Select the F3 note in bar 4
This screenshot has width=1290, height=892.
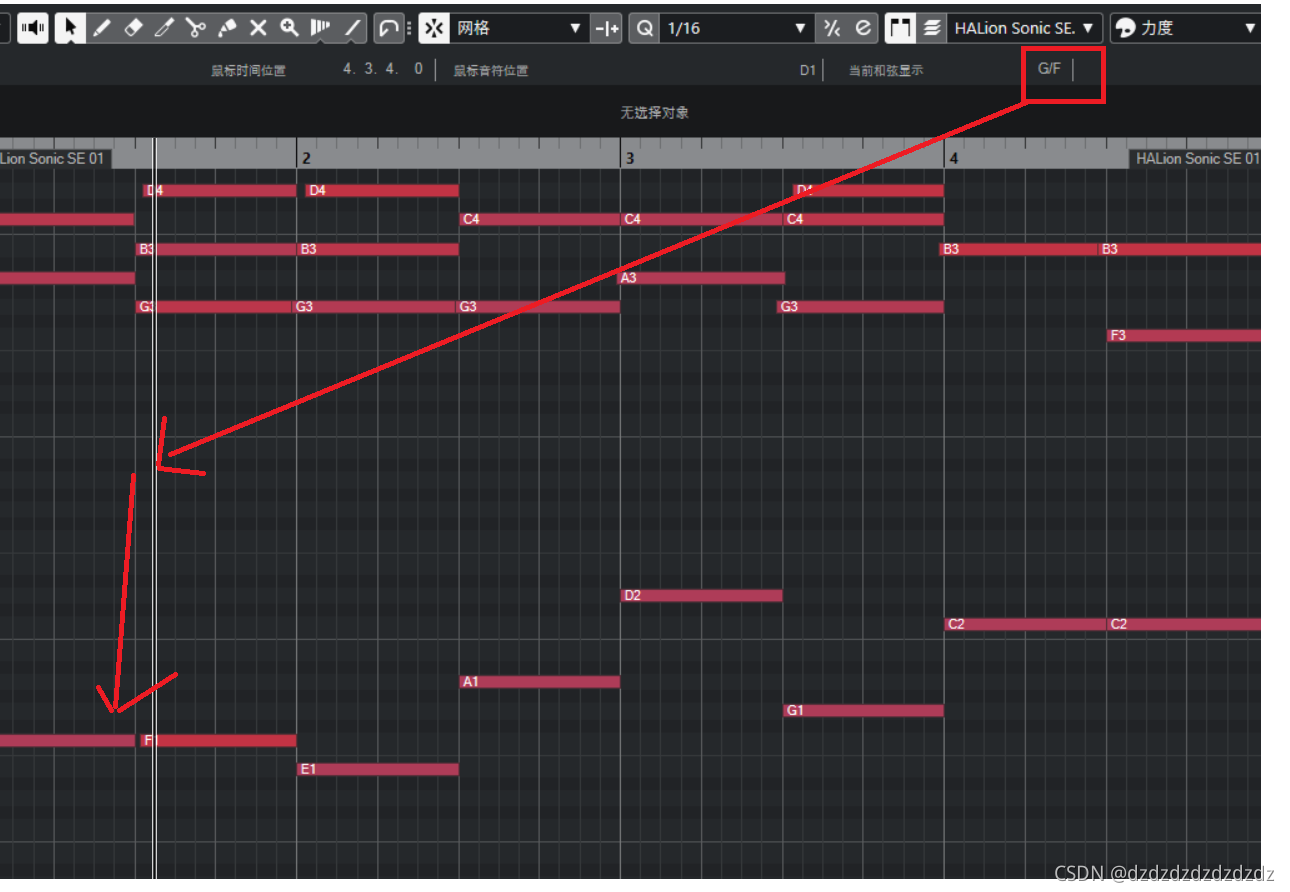coord(1184,335)
